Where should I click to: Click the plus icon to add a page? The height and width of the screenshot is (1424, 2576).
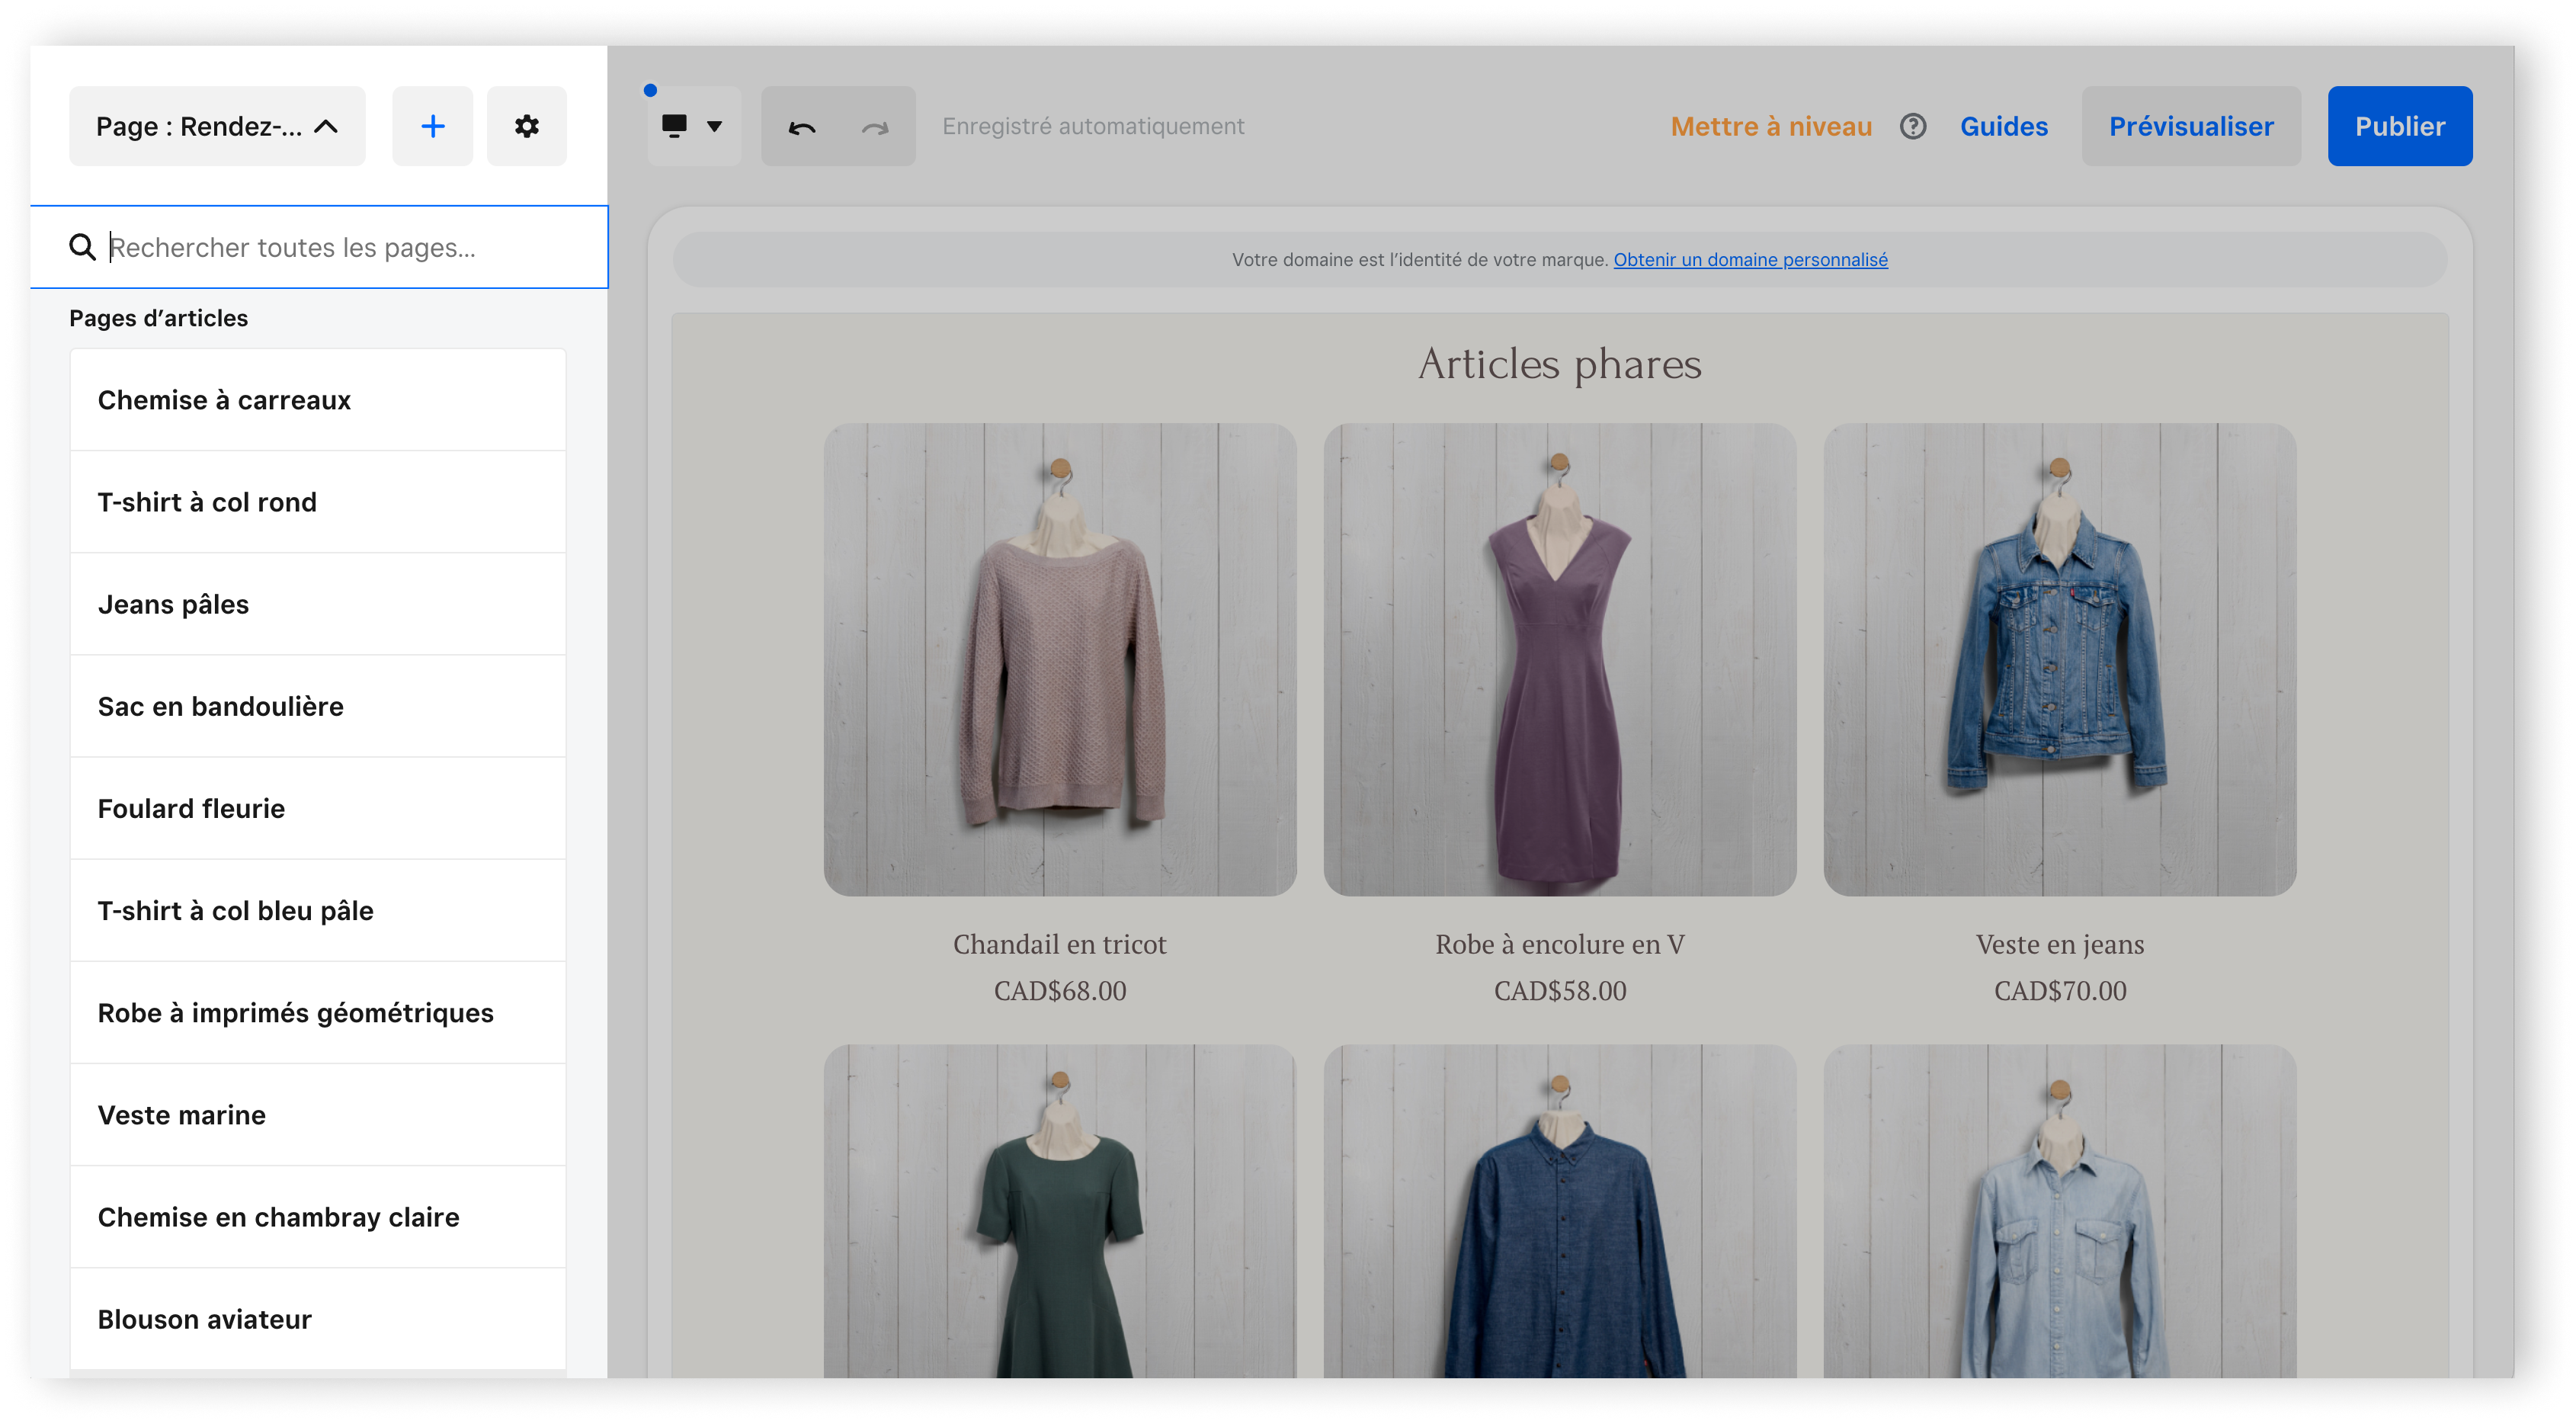click(432, 126)
